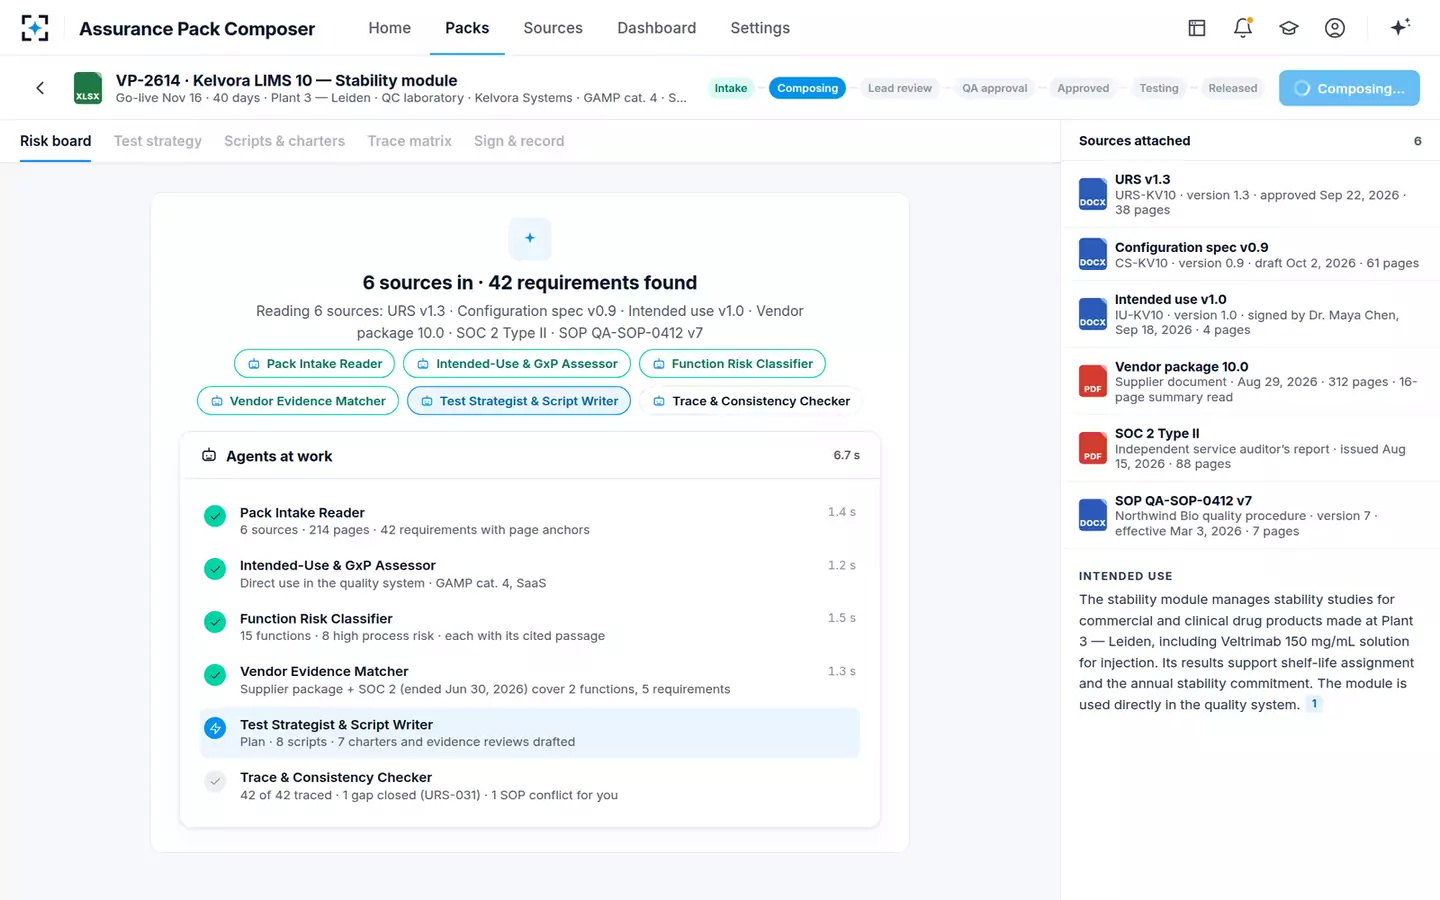Click the green check for Pack Intake Reader
Screen dimensions: 1440x900
click(215, 516)
